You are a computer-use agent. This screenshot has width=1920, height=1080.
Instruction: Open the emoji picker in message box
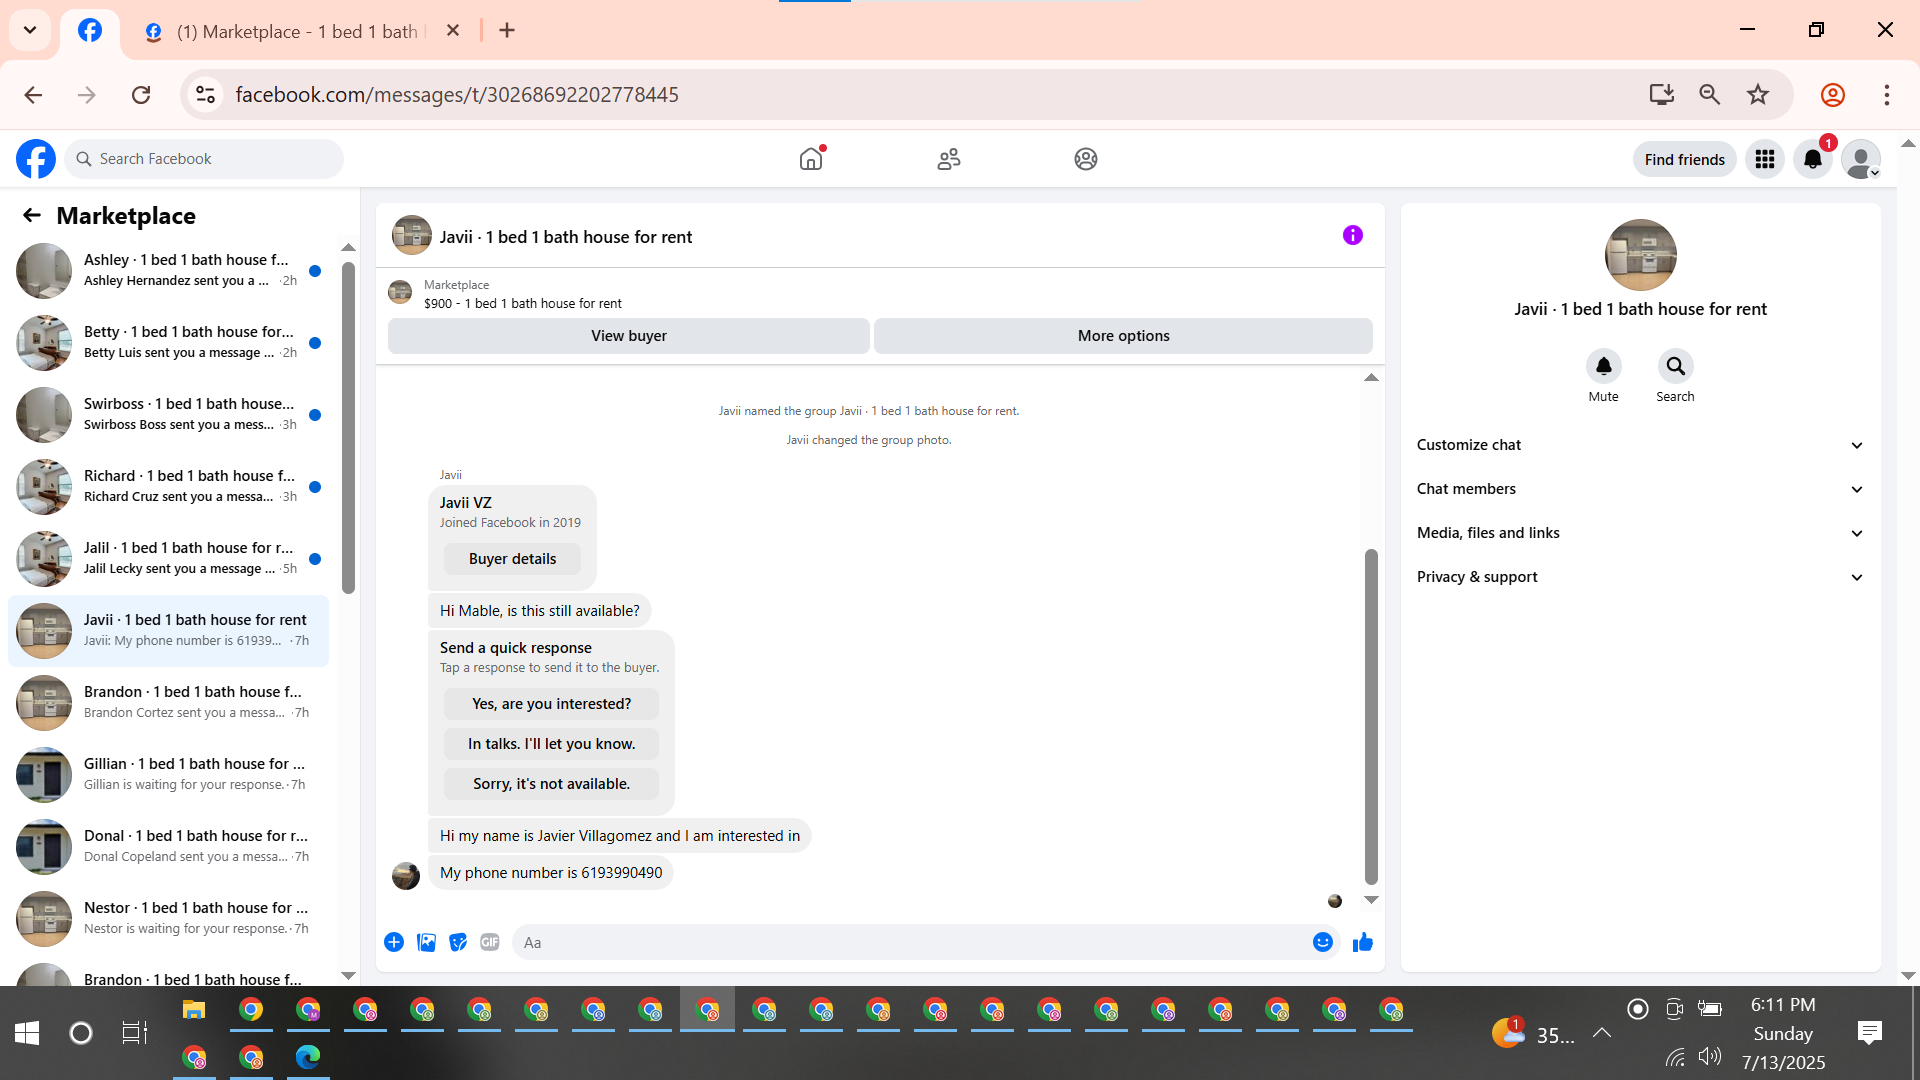click(1322, 942)
